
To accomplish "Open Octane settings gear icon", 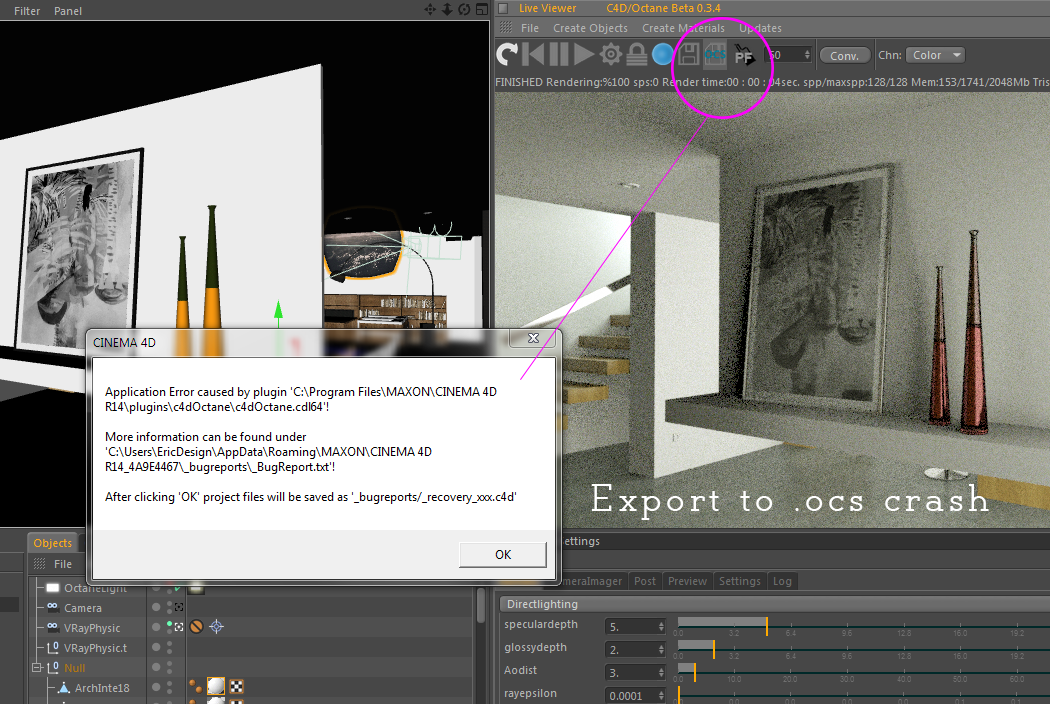I will tap(611, 54).
